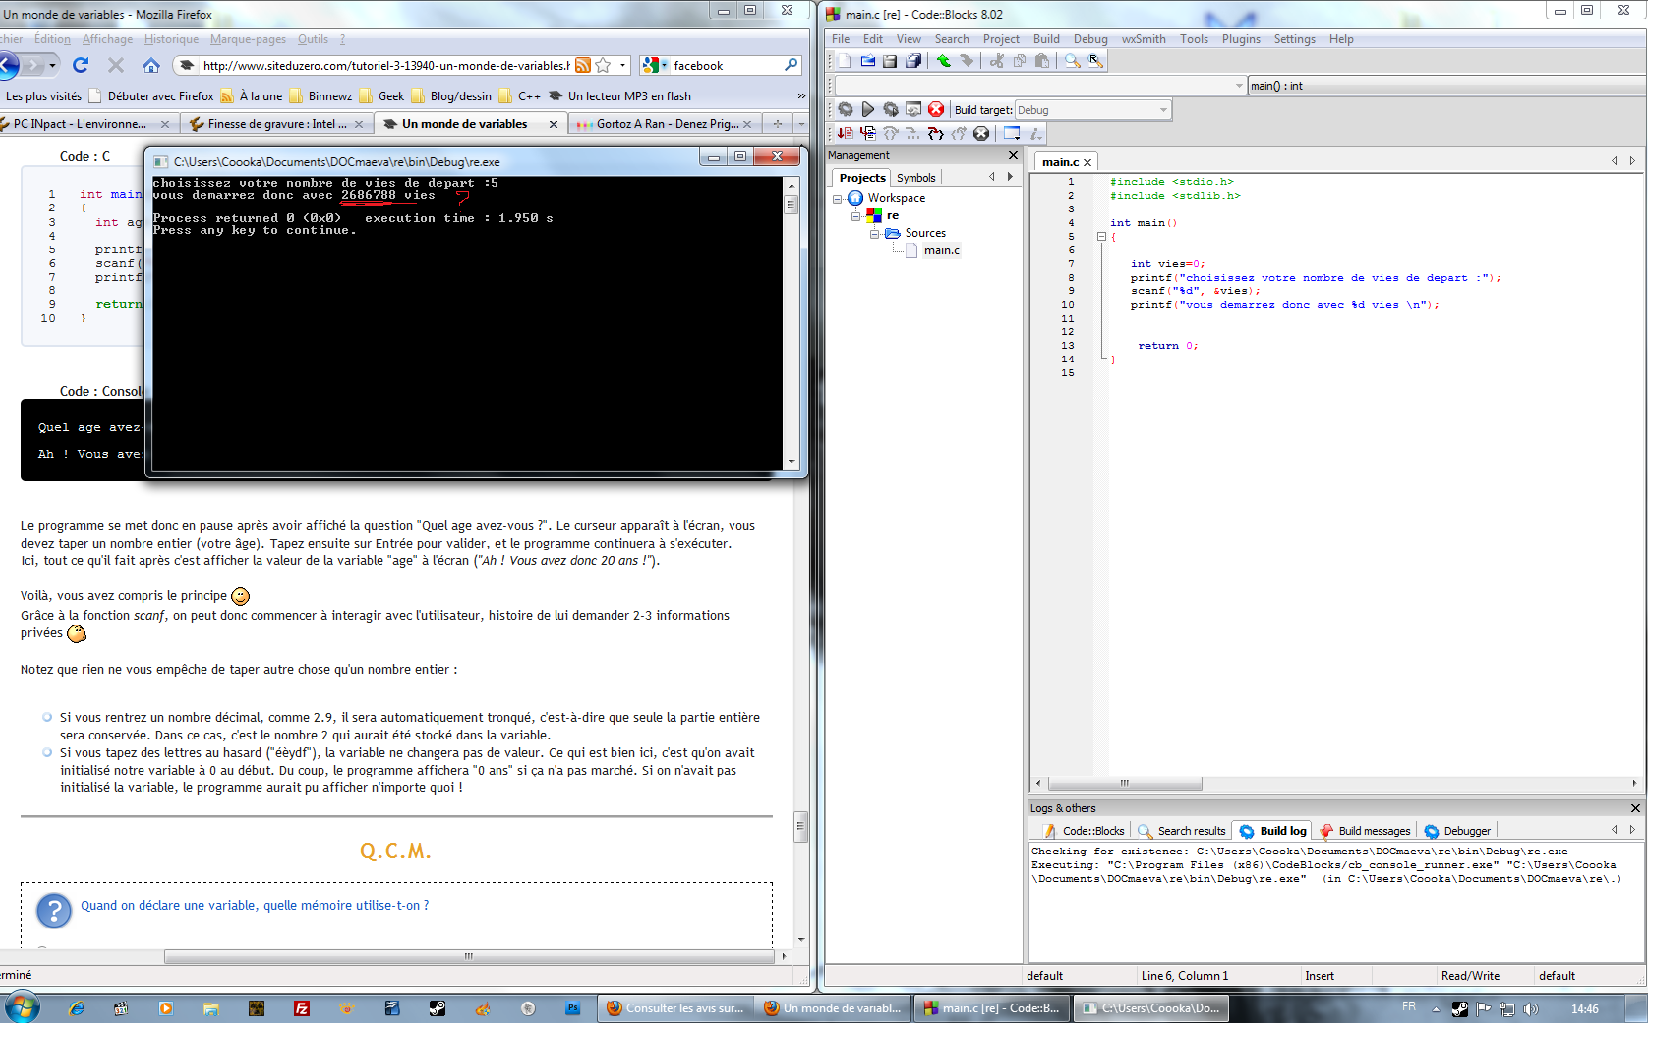The width and height of the screenshot is (1680, 1050).
Task: Click the Build and run icon
Action: pos(890,109)
